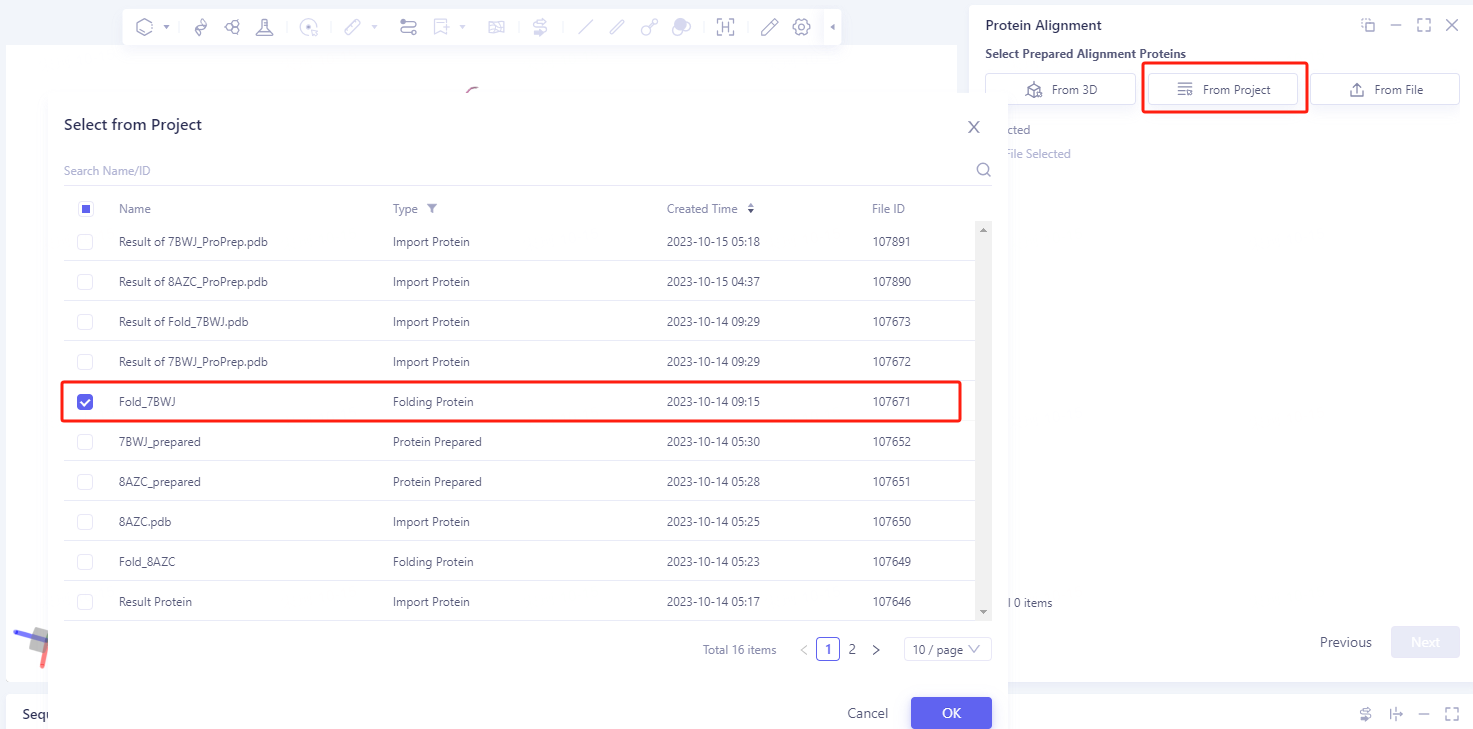
Task: Open the hexagon tool dropdown arrow
Action: tap(166, 28)
